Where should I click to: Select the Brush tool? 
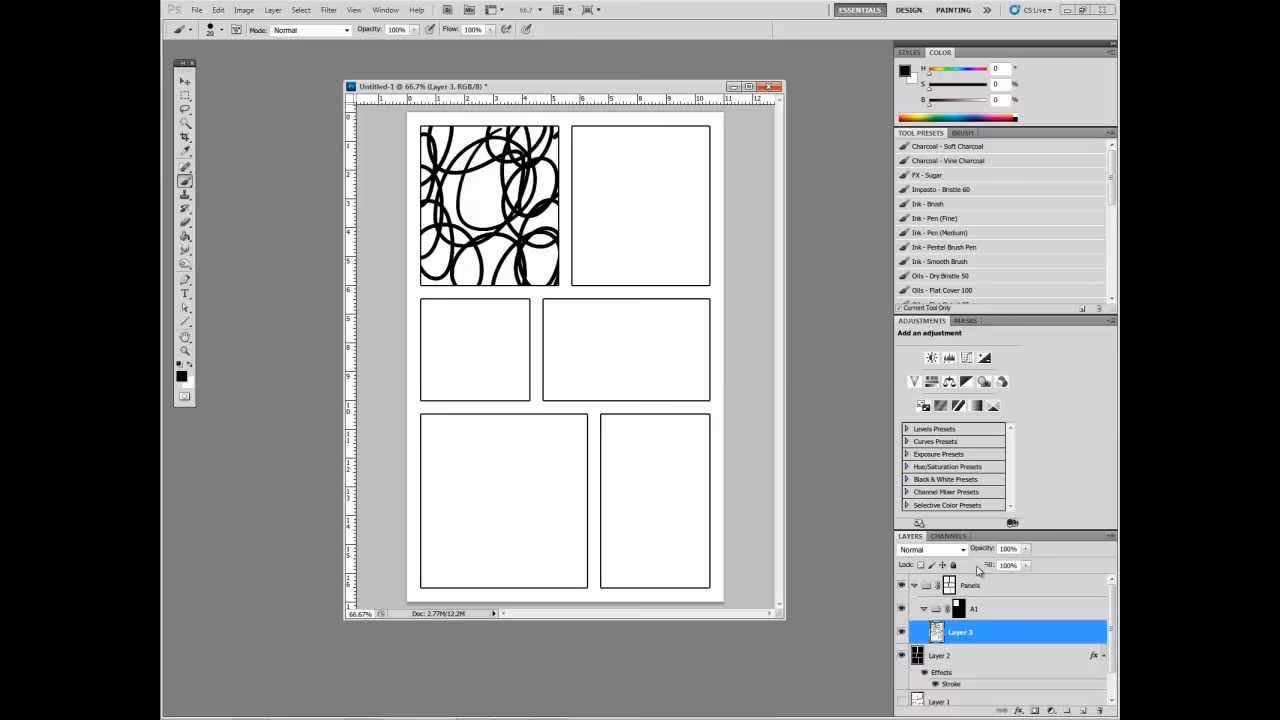pyautogui.click(x=184, y=181)
